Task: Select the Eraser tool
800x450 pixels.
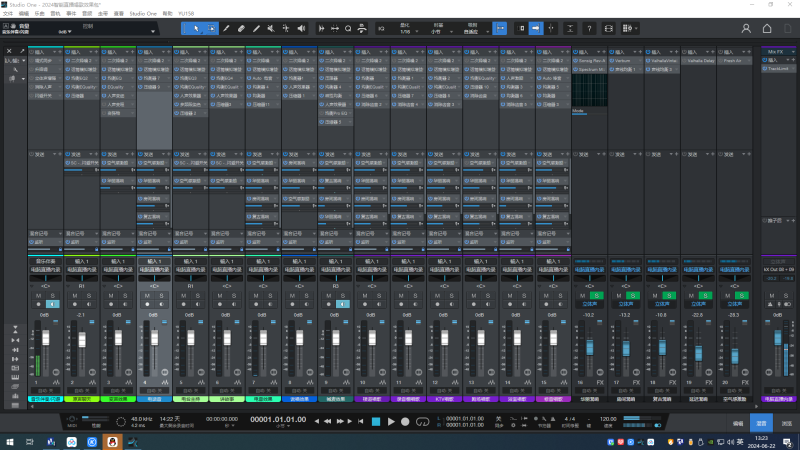Action: click(x=241, y=29)
